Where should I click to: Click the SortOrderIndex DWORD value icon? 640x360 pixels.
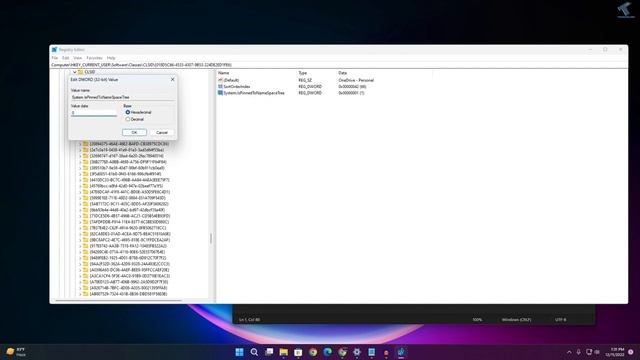(220, 87)
